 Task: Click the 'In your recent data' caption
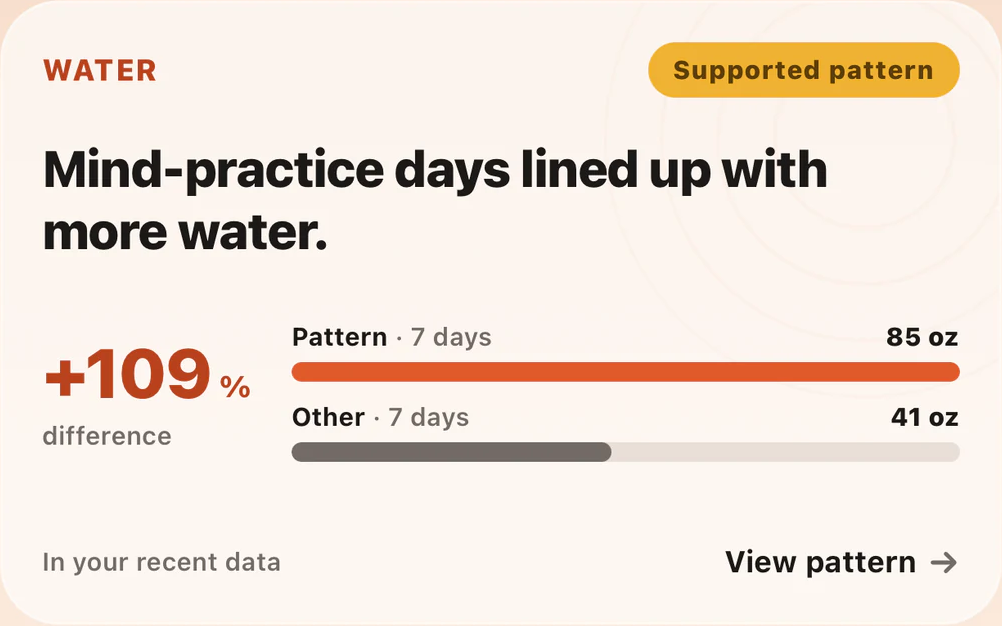click(162, 563)
